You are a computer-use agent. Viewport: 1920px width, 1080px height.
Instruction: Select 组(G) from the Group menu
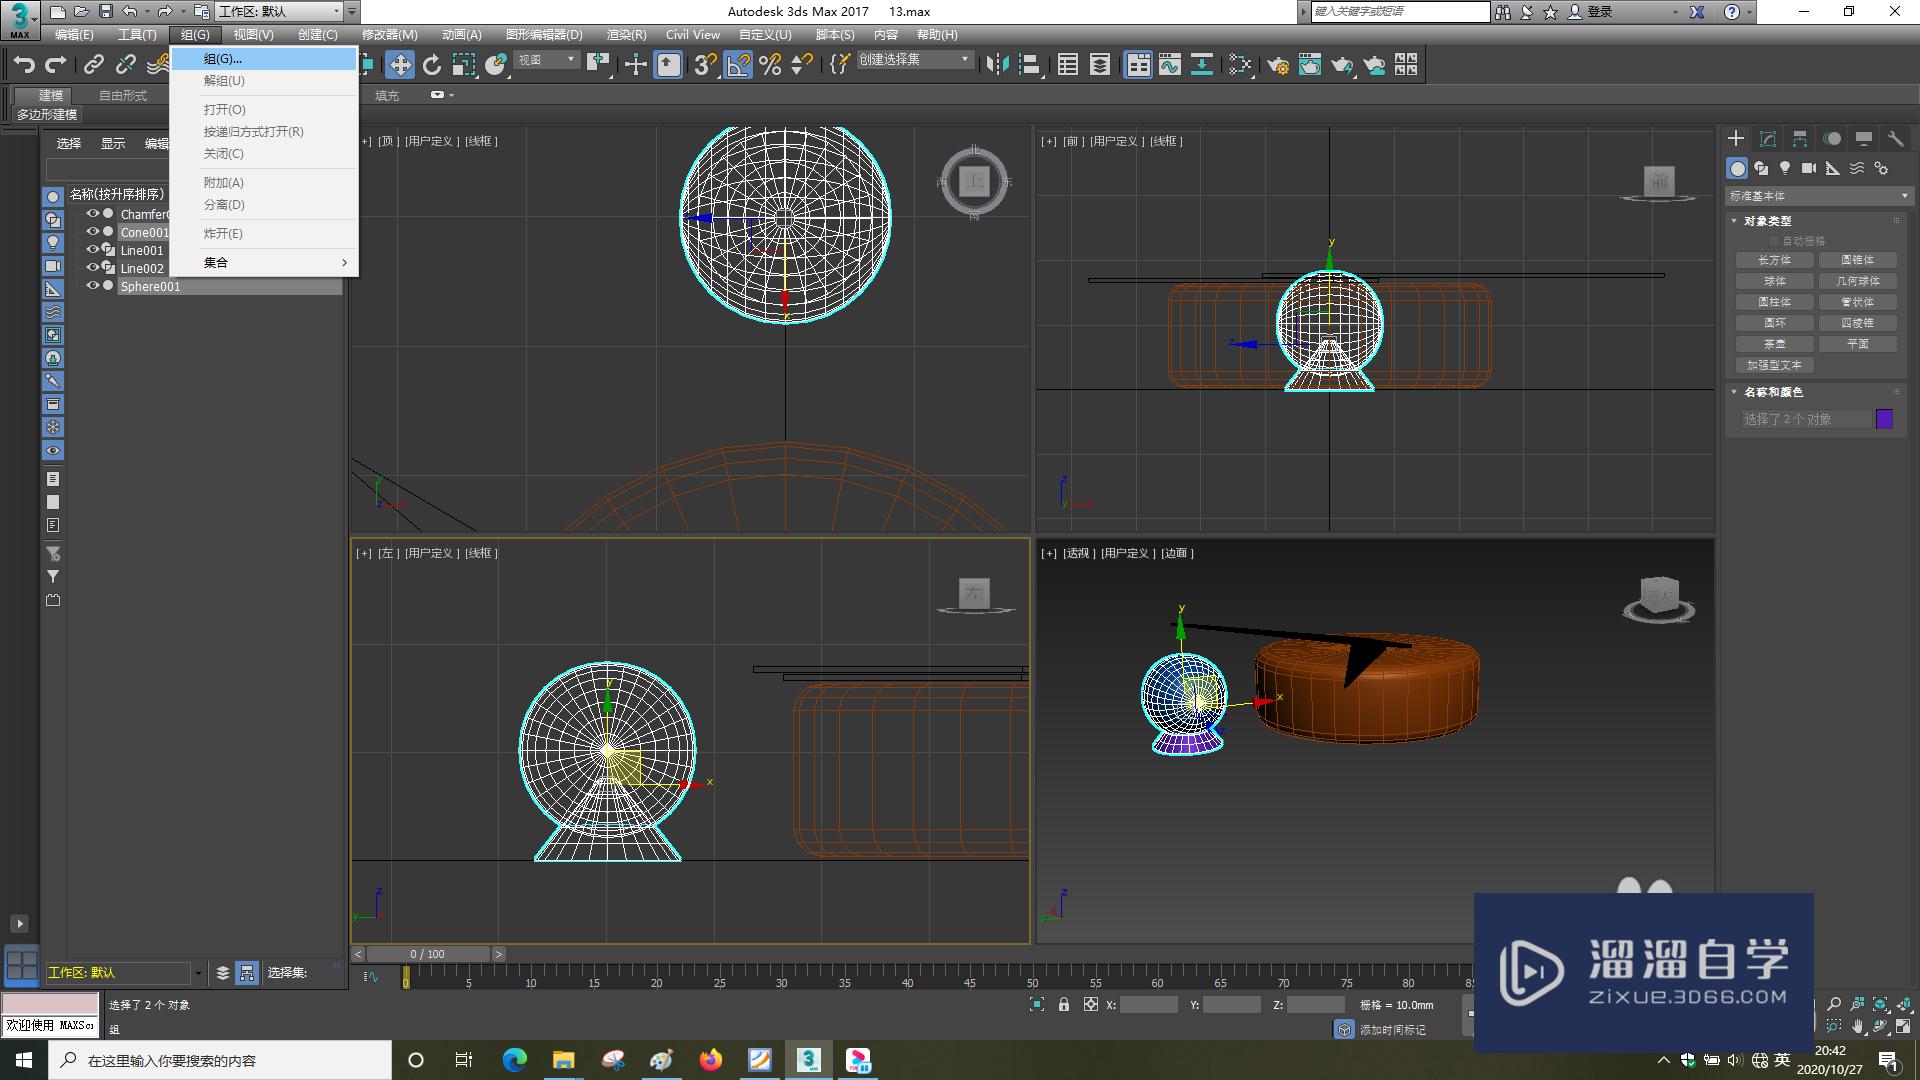(222, 58)
